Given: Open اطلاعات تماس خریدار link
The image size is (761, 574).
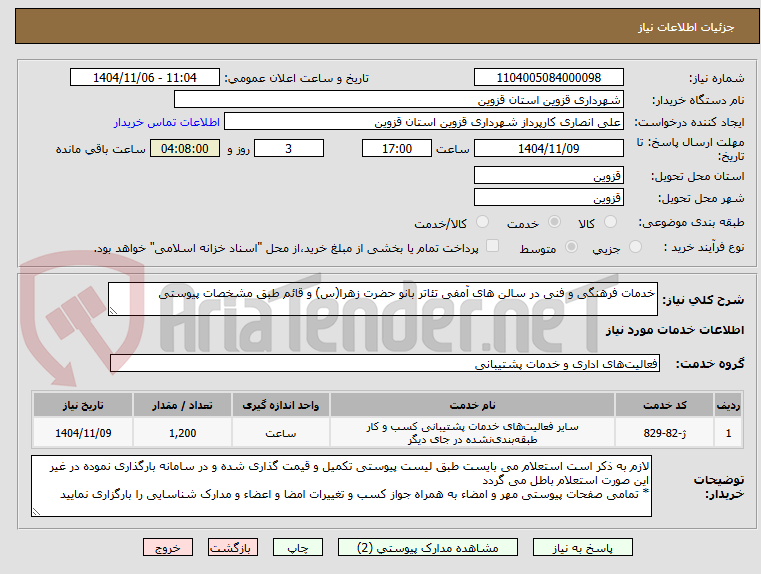Looking at the screenshot, I should click(x=166, y=122).
